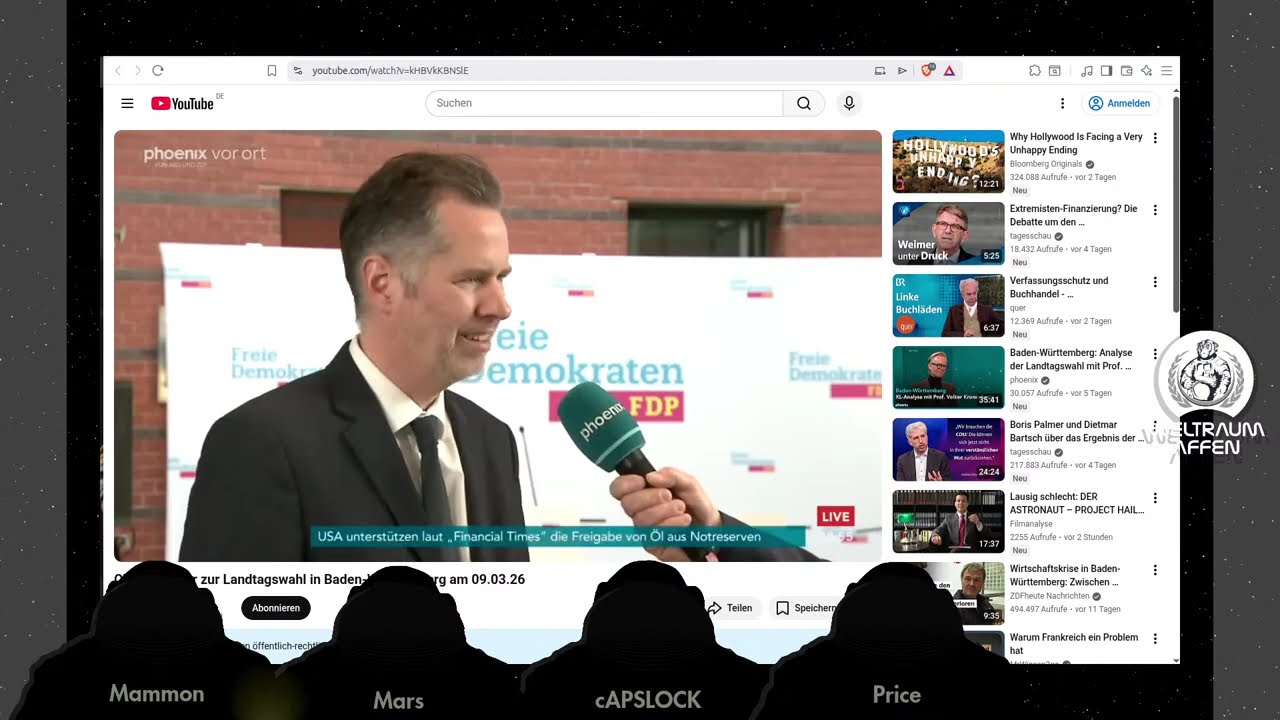Open the Brave Rewards triangle icon
The image size is (1280, 720).
pyautogui.click(x=949, y=71)
